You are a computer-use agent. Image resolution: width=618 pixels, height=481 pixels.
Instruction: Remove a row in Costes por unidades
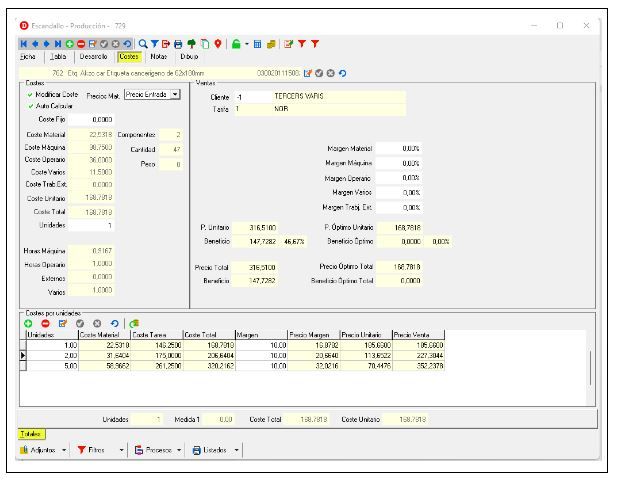click(x=45, y=324)
